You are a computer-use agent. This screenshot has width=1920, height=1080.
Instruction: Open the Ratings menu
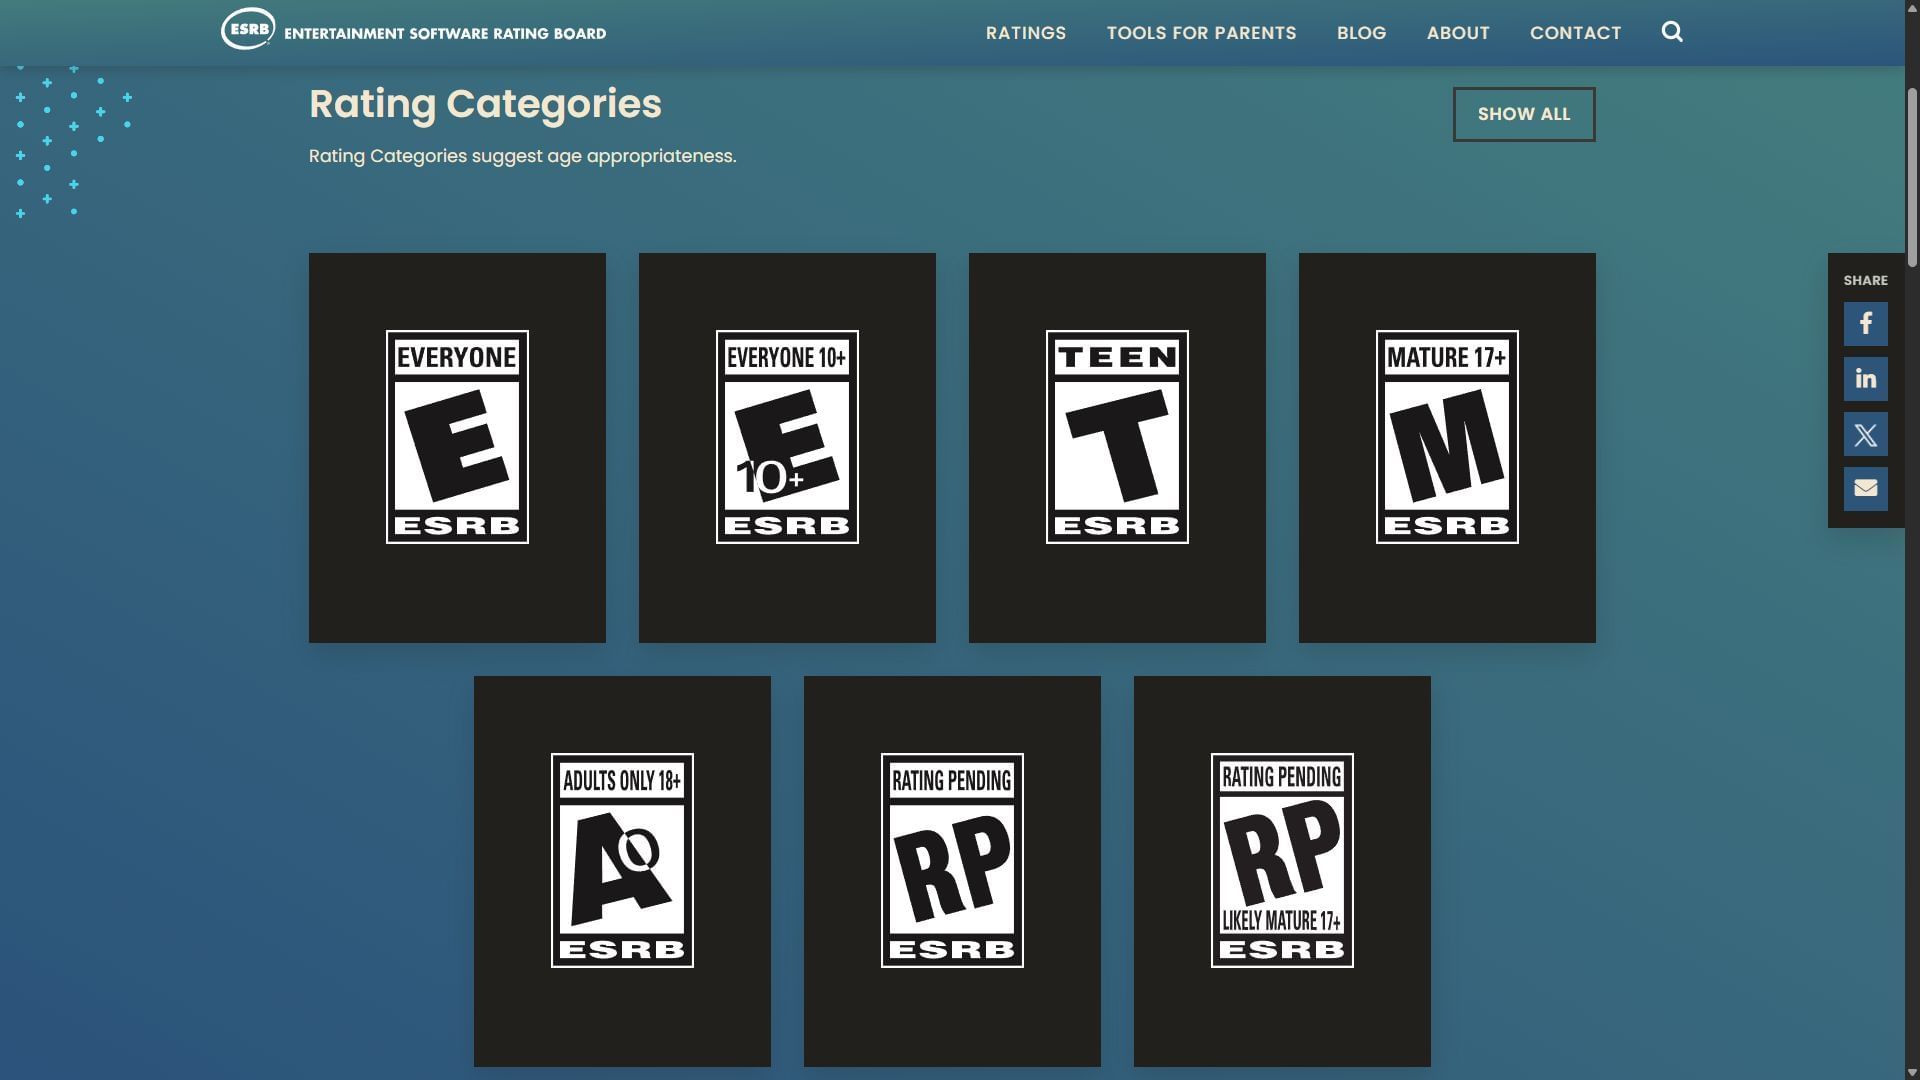pos(1025,33)
